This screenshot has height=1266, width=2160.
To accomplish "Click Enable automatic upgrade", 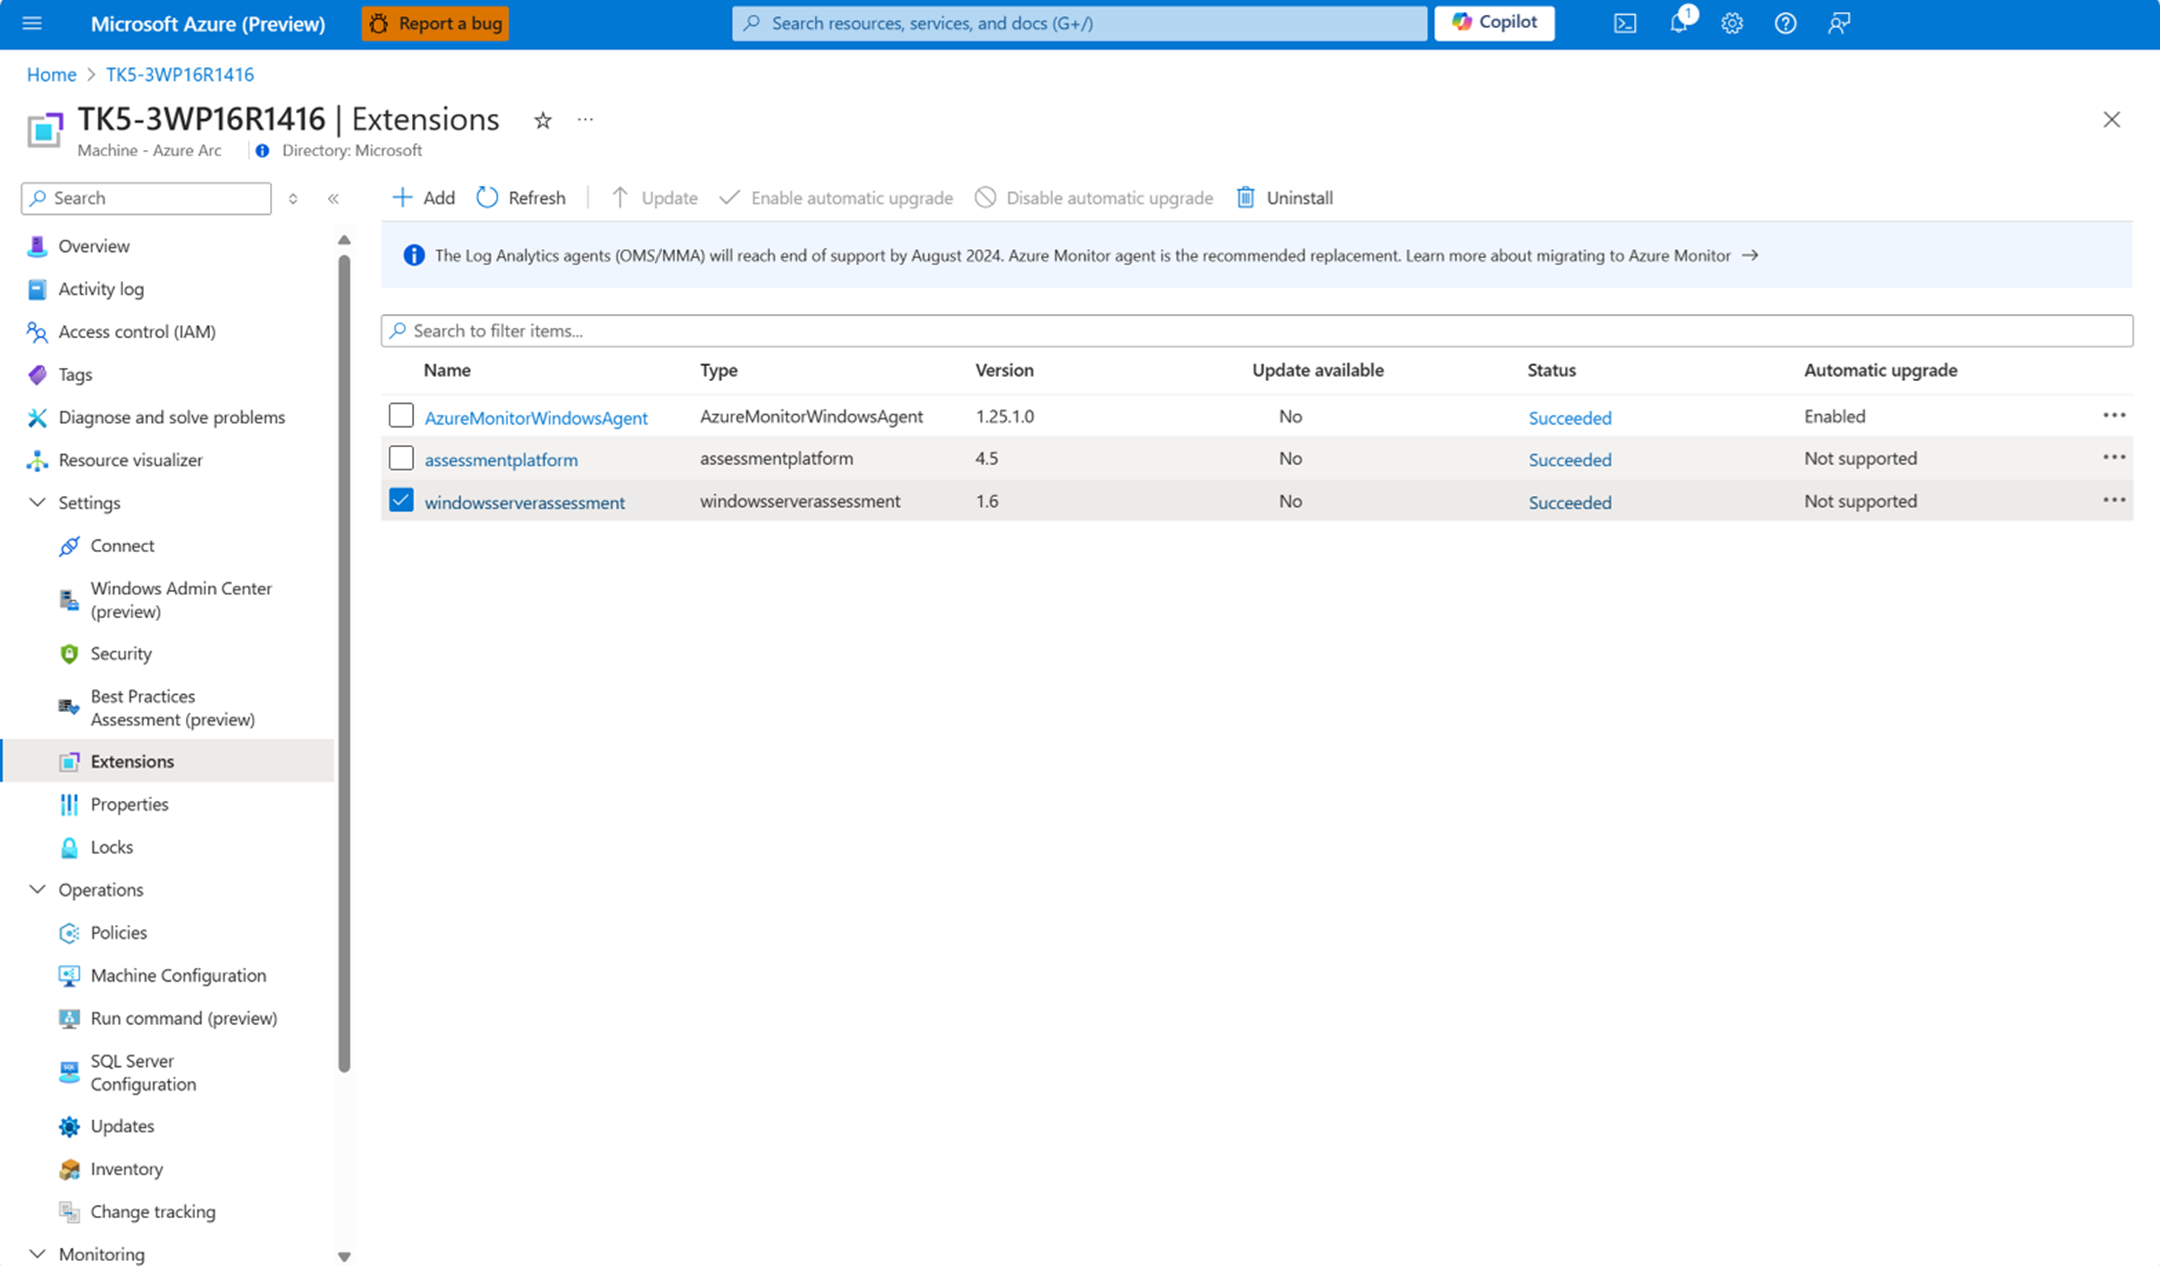I will [836, 198].
